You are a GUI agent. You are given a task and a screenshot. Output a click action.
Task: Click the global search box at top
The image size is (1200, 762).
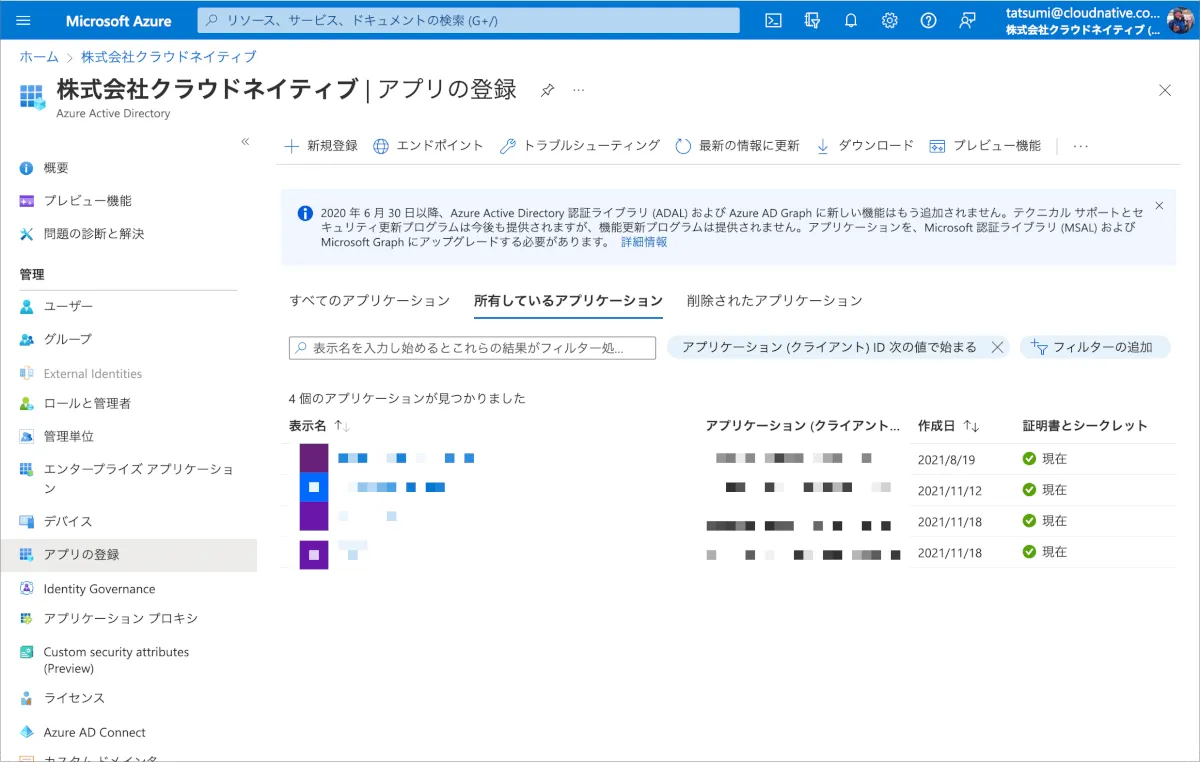click(x=468, y=20)
